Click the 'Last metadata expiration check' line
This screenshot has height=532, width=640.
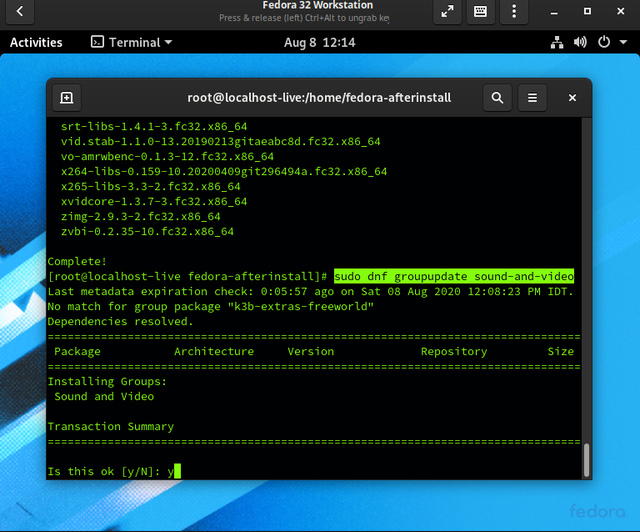pos(311,292)
